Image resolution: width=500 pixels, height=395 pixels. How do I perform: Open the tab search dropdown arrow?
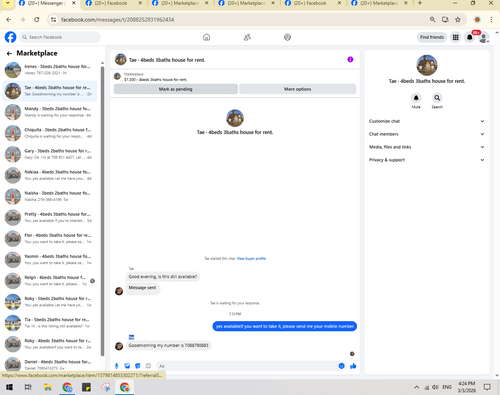click(7, 3)
